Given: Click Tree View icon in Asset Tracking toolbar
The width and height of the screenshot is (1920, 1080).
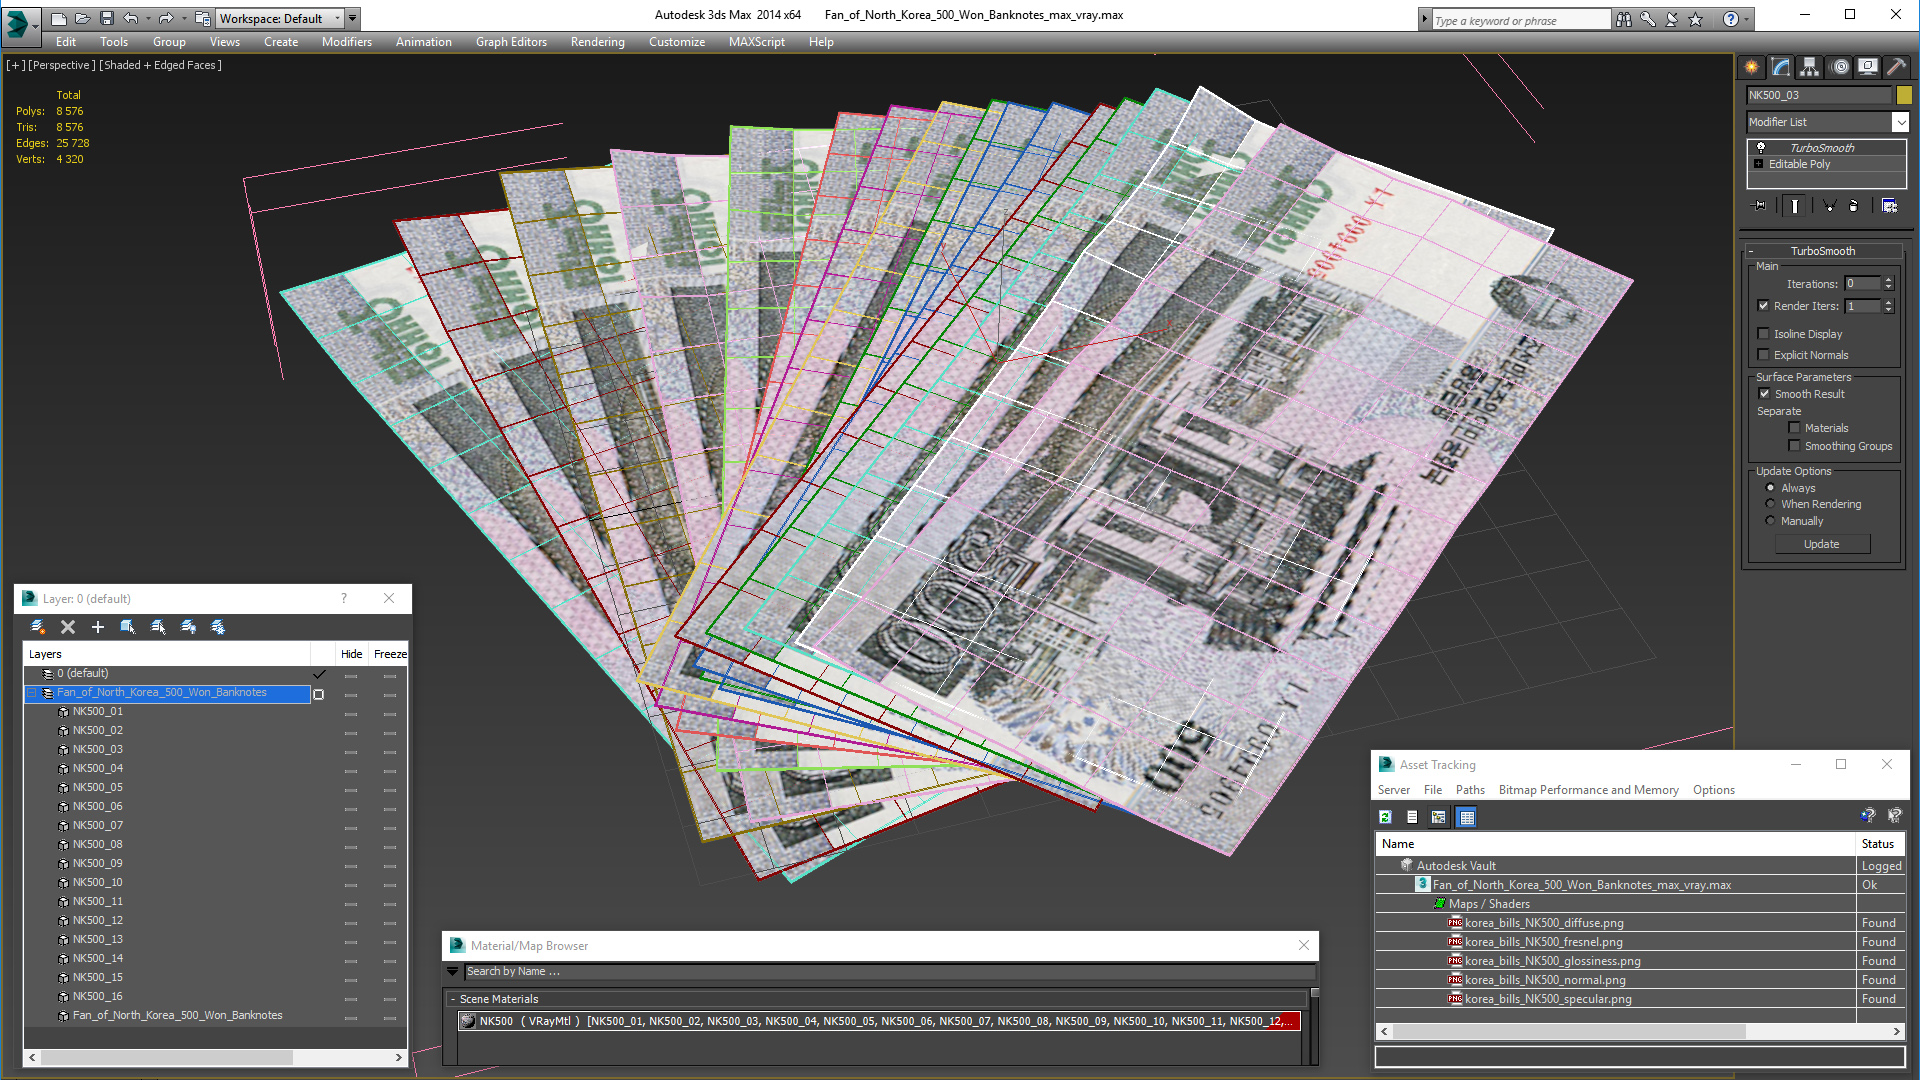Looking at the screenshot, I should point(1439,817).
